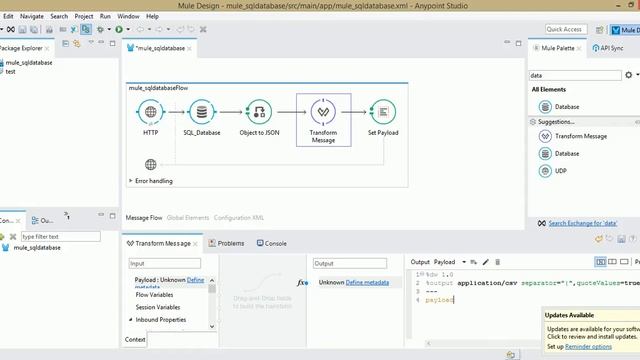Open the Output Payload target dropdown
Viewport: 640px width, 360px height.
tap(464, 262)
